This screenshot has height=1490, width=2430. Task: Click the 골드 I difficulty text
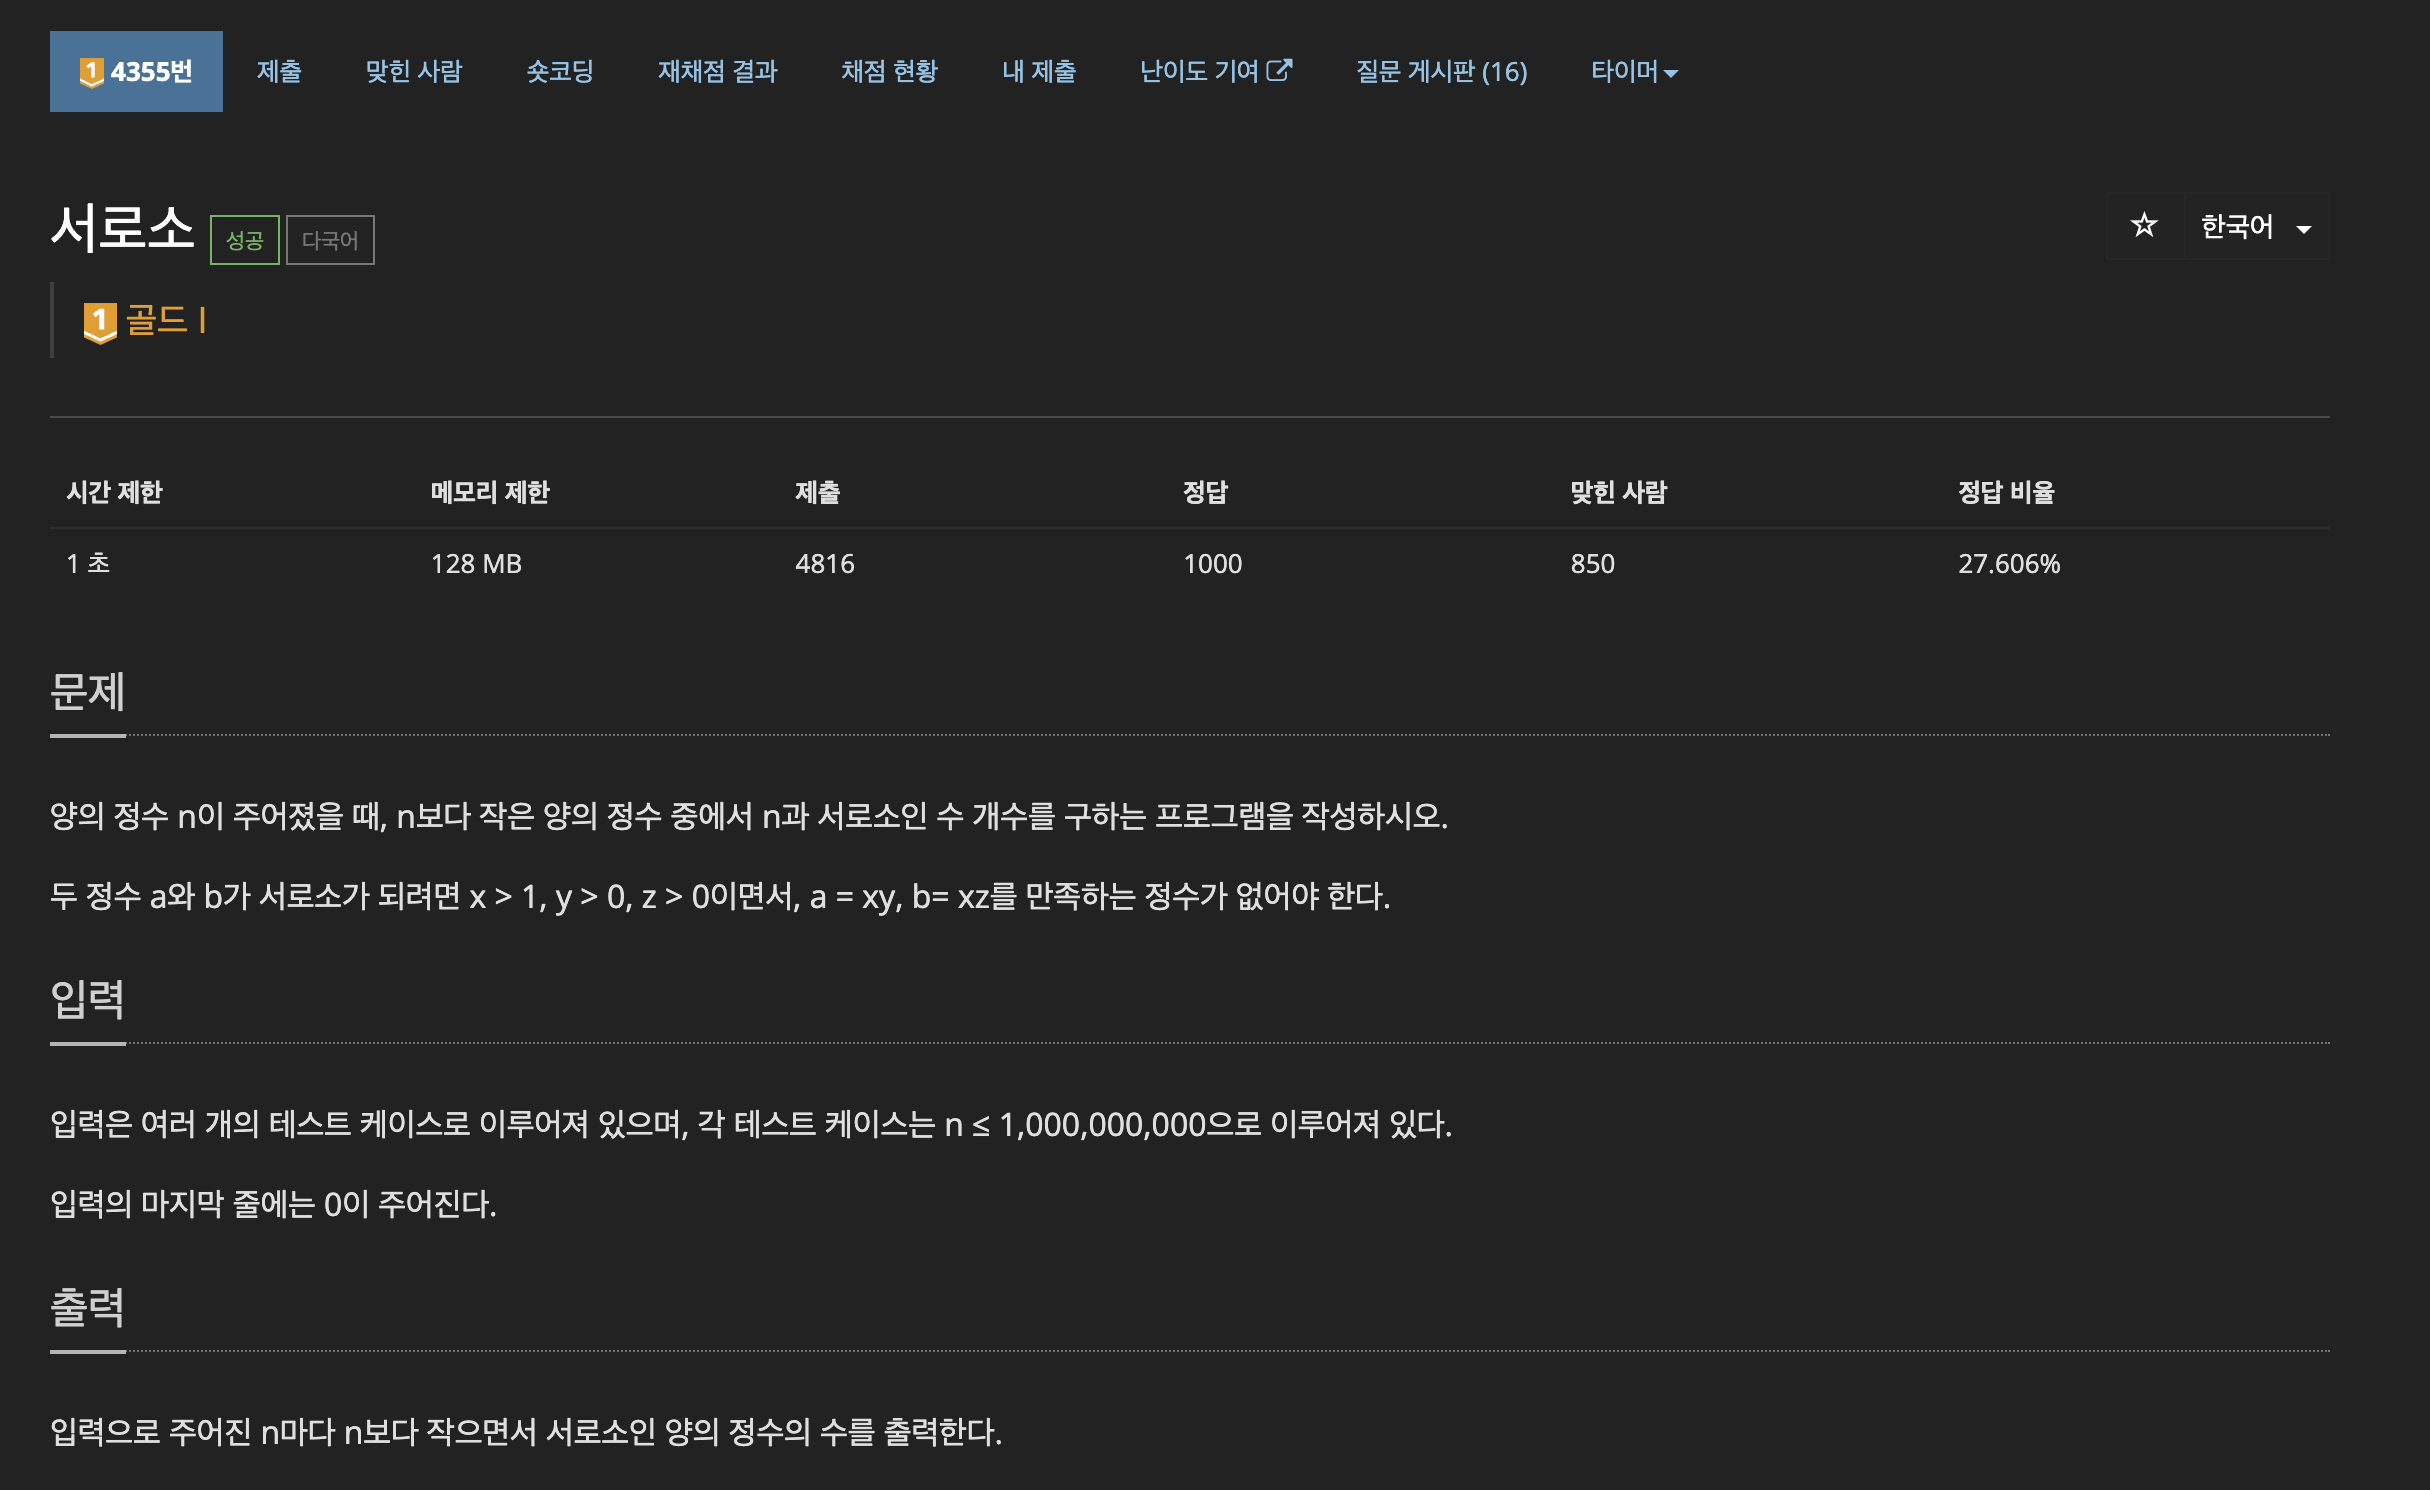click(166, 320)
